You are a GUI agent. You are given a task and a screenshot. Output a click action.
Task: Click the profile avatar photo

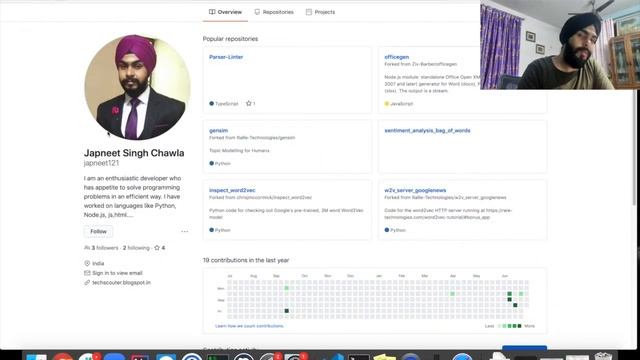pyautogui.click(x=137, y=87)
